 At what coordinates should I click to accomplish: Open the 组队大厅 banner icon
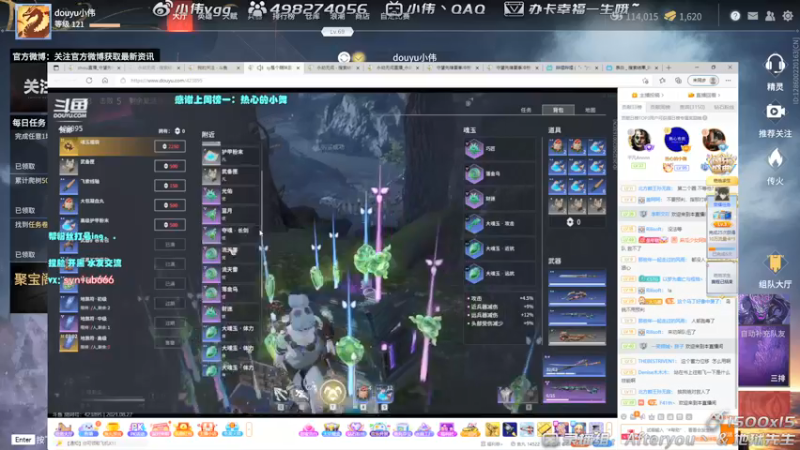point(775,264)
